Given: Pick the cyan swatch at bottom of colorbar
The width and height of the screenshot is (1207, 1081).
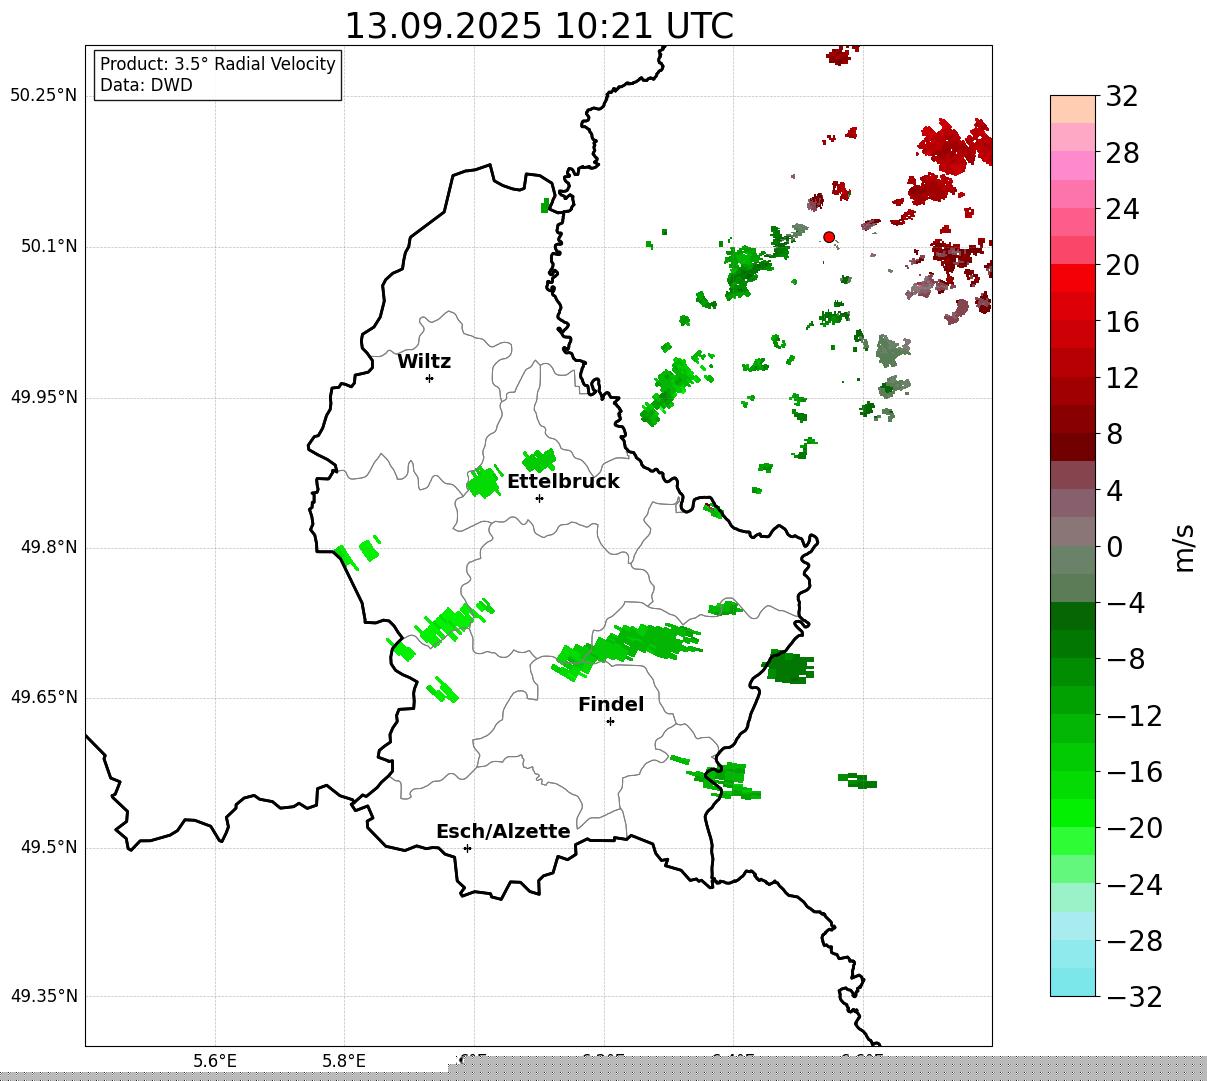Looking at the screenshot, I should 1073,982.
